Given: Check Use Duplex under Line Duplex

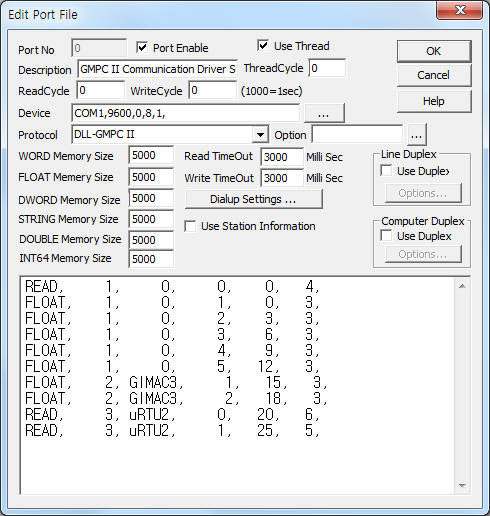Looking at the screenshot, I should pyautogui.click(x=386, y=171).
